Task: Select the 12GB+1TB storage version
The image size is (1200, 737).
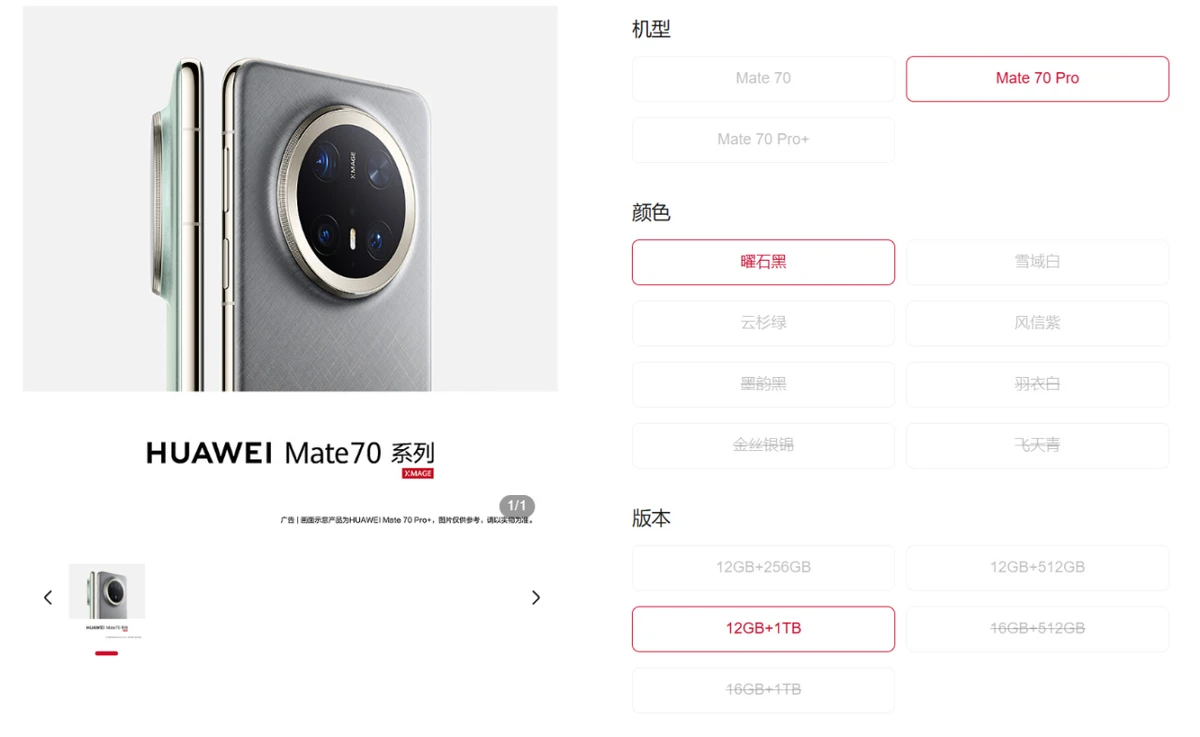Action: pyautogui.click(x=763, y=628)
